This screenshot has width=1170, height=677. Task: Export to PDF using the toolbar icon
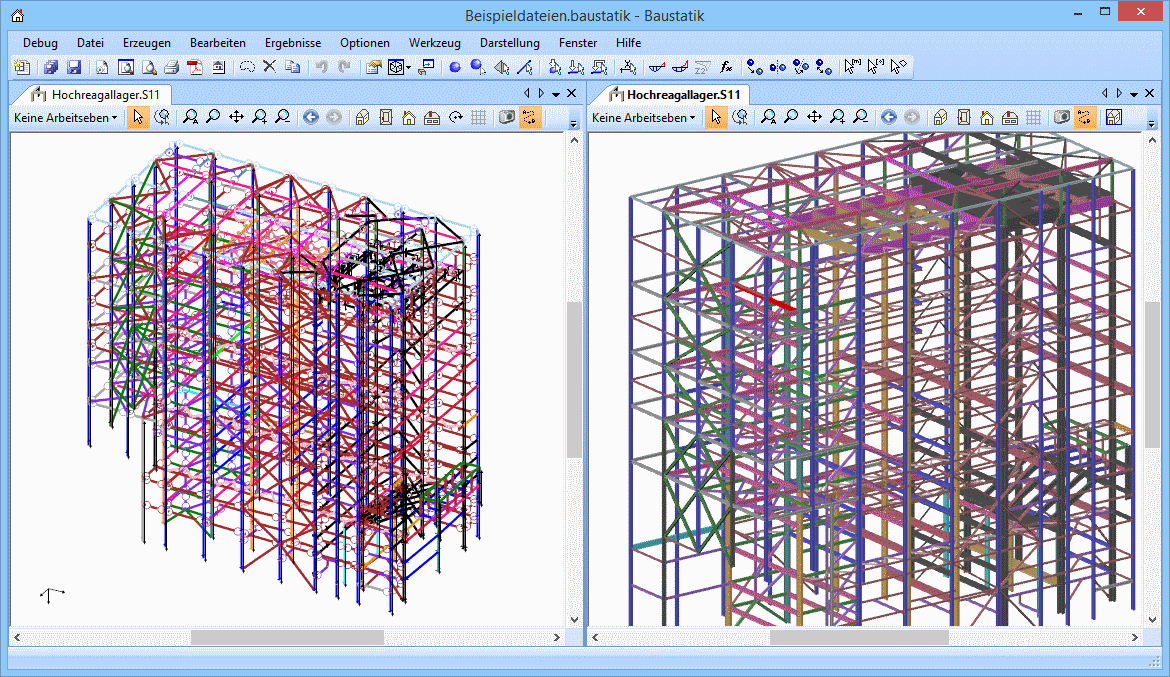(194, 67)
